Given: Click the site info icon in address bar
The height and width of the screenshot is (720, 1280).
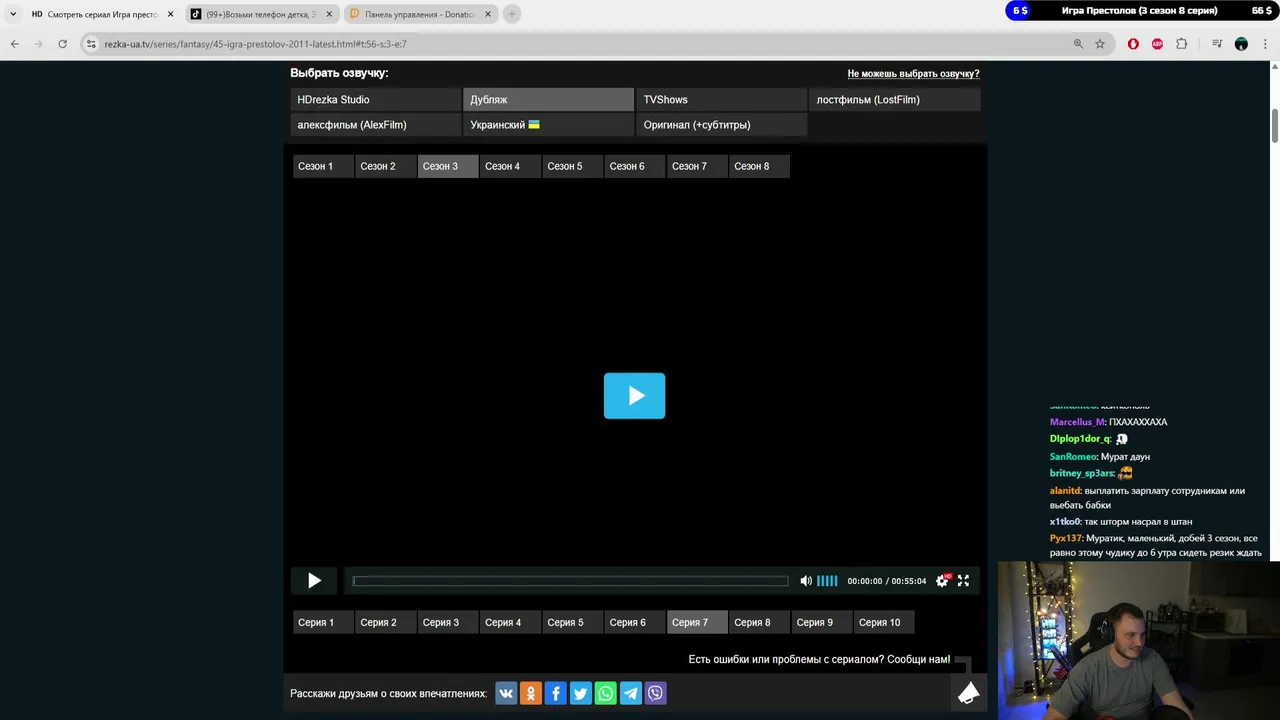Looking at the screenshot, I should pos(91,44).
